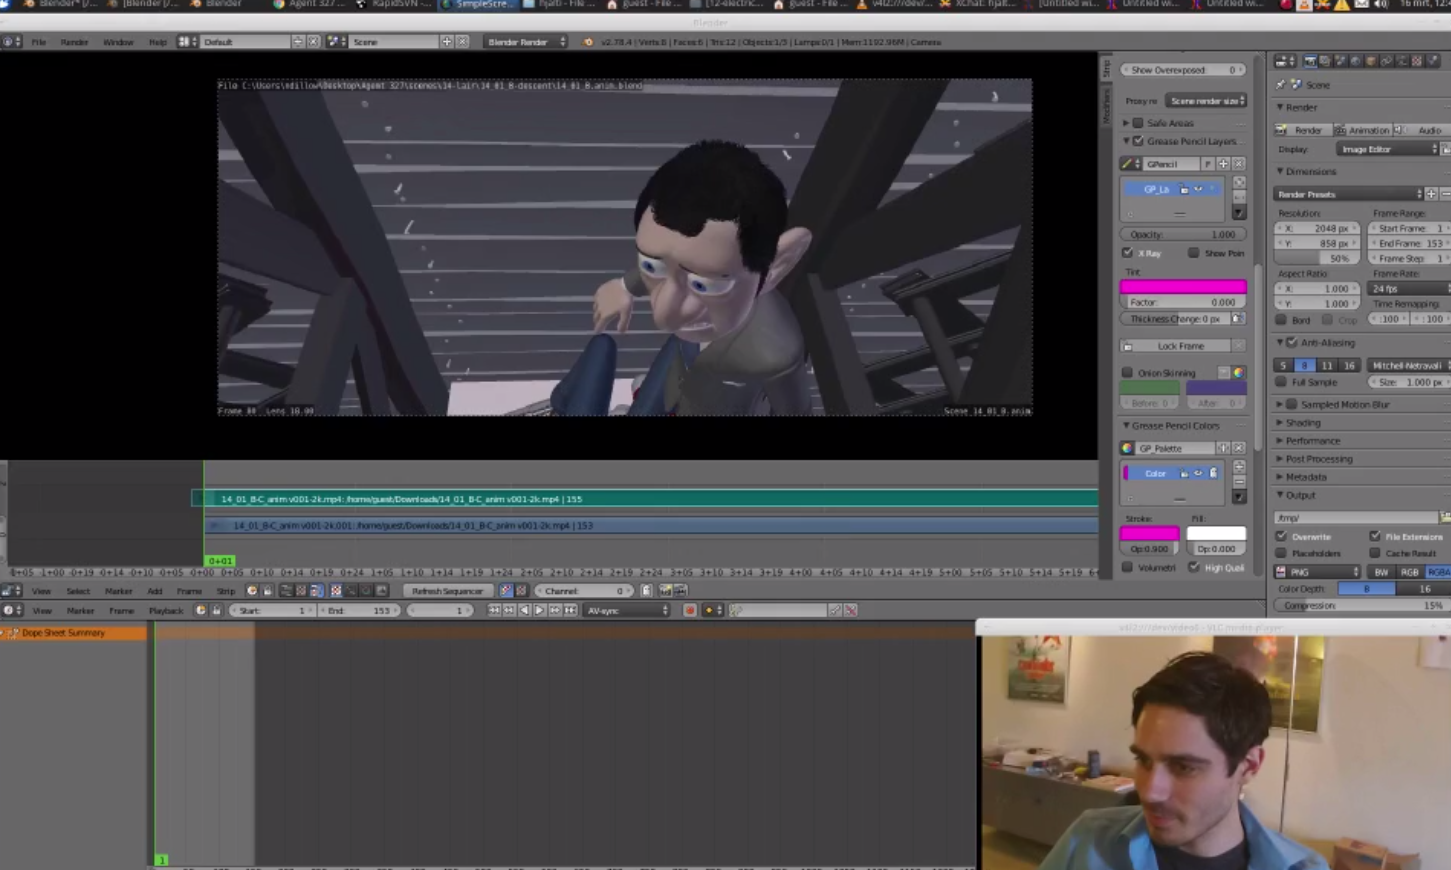Open the Tint color swatch

tap(1183, 287)
